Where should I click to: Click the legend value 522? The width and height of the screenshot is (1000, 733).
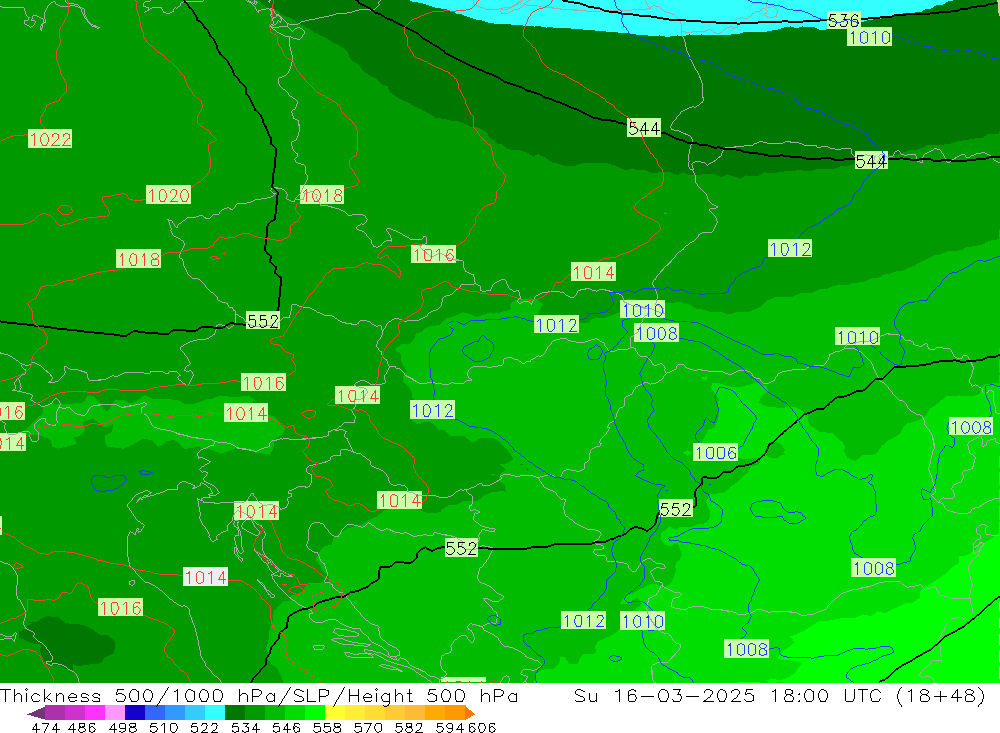coord(205,727)
